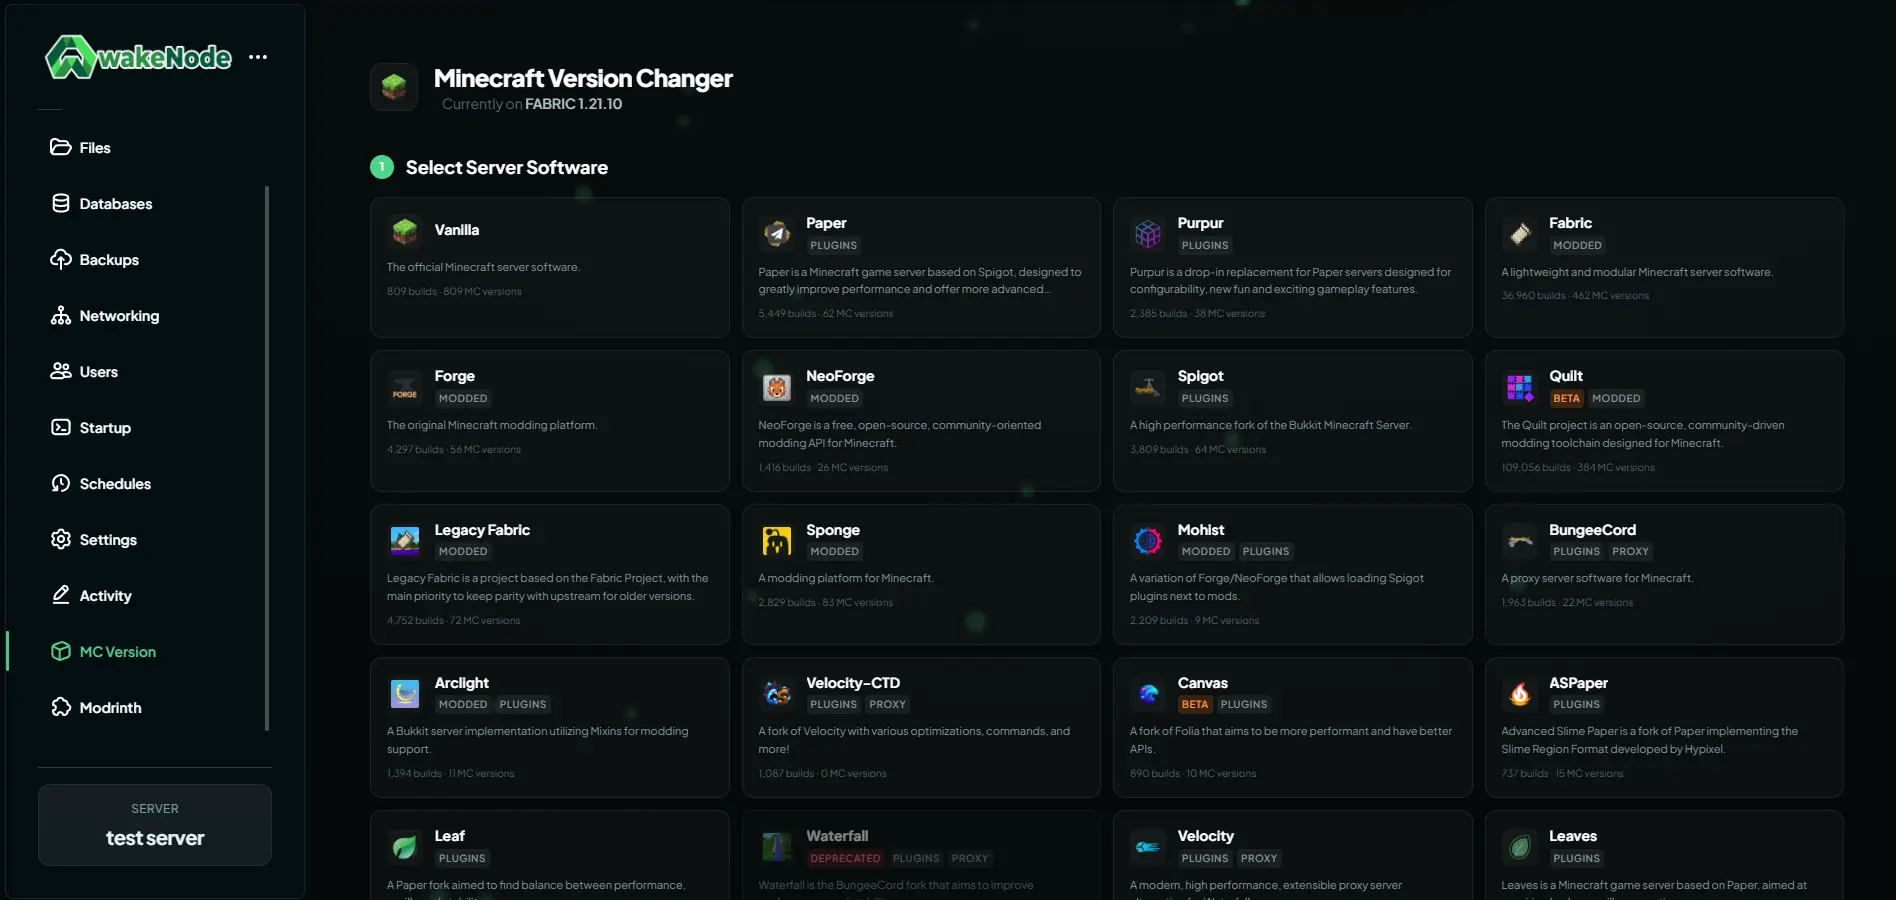Image resolution: width=1896 pixels, height=900 pixels.
Task: Click the Legacy Fabric icon
Action: [x=405, y=541]
